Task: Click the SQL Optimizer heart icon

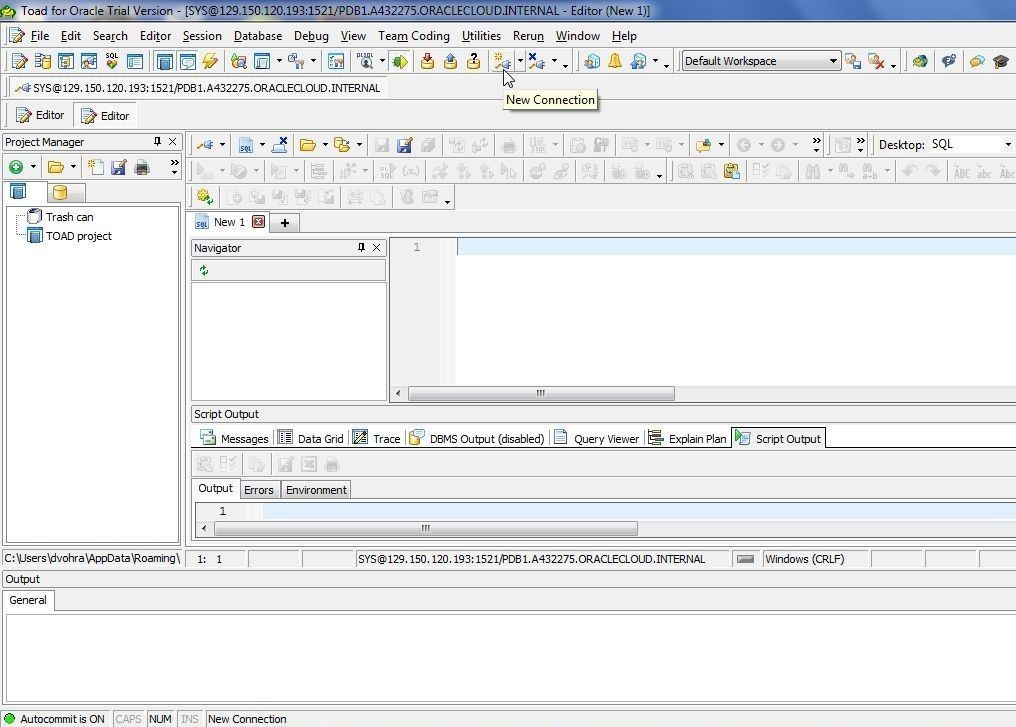Action: point(112,62)
